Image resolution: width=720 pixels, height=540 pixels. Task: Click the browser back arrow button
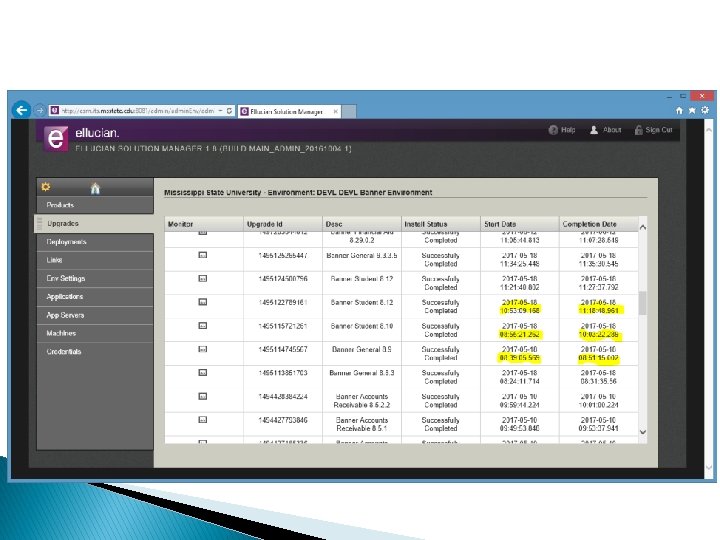[21, 110]
